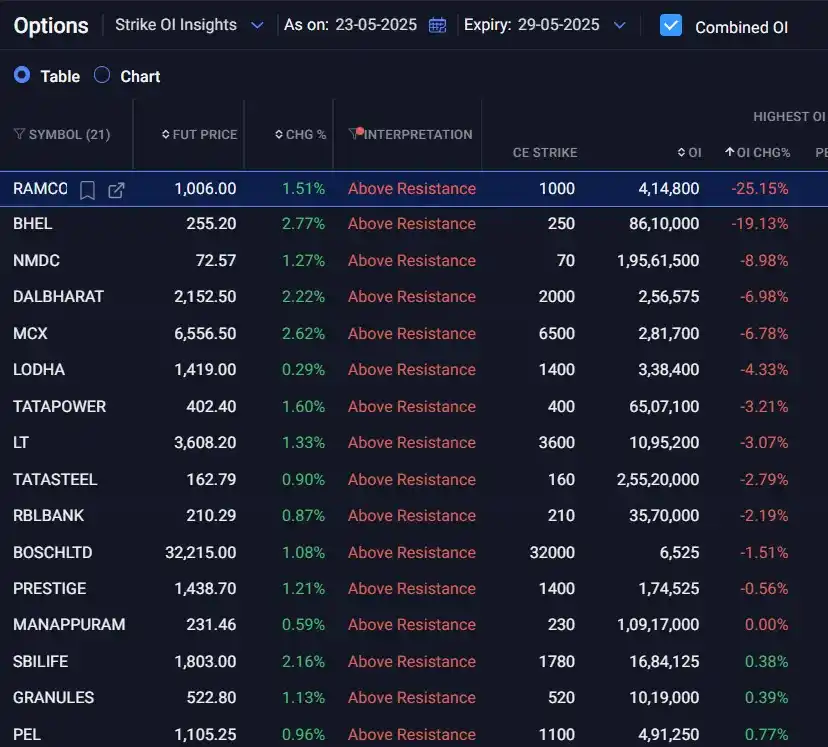Click the Expiry date 29-05-2025 value
Viewport: 828px width, 747px height.
tap(559, 25)
